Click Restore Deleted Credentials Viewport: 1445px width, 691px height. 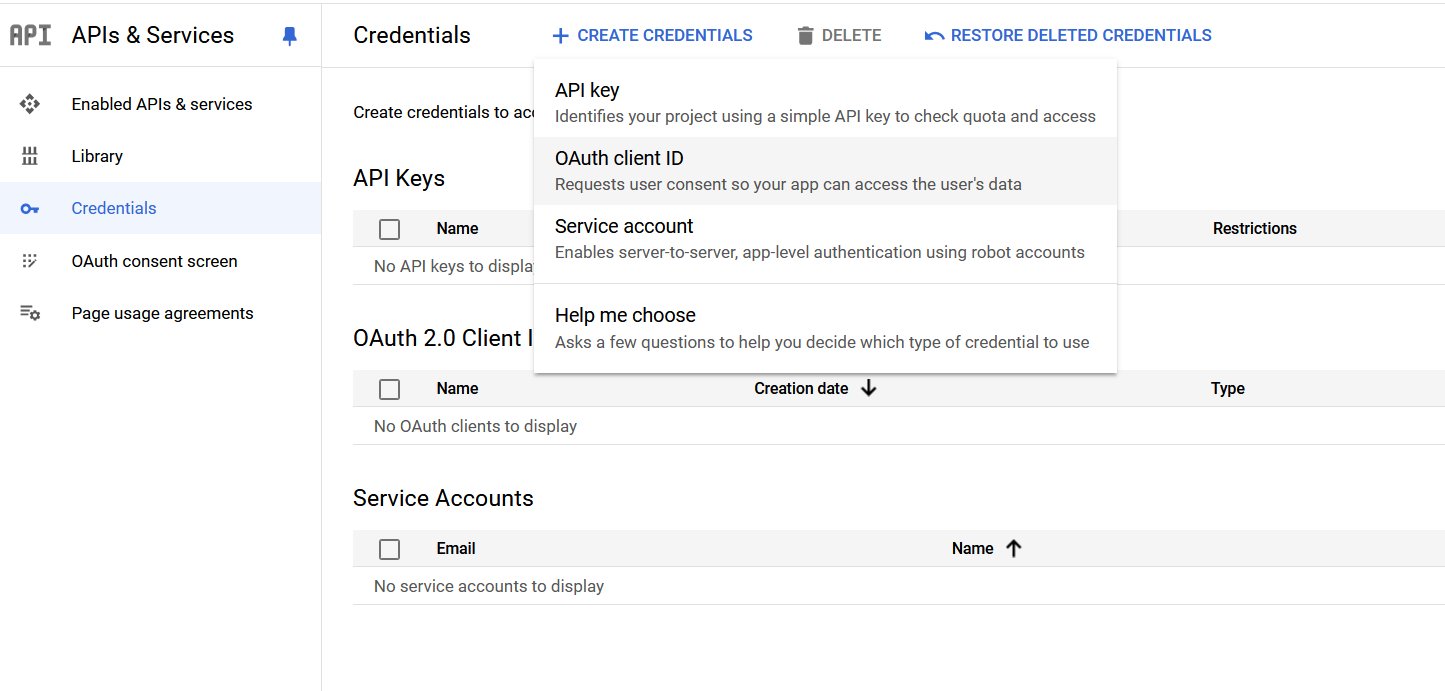(1068, 36)
